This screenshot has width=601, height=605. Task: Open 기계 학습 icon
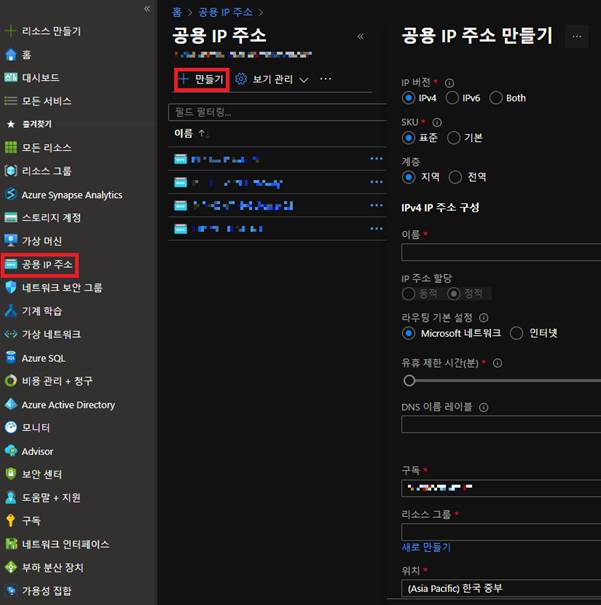click(11, 311)
